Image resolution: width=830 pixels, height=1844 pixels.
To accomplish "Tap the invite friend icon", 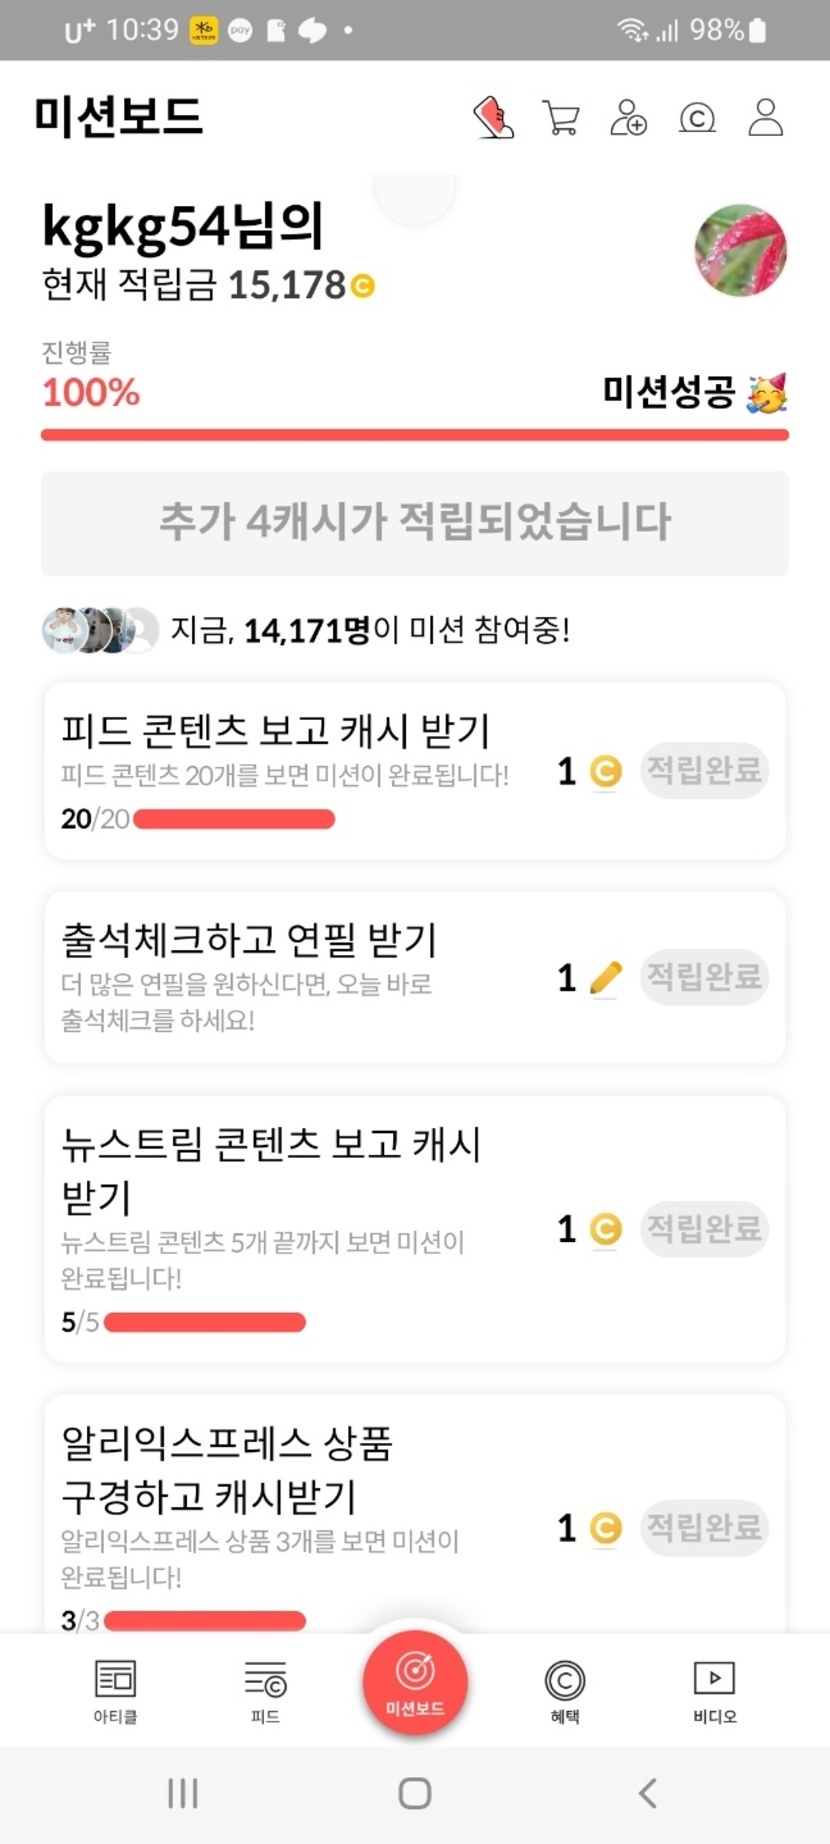I will click(629, 118).
